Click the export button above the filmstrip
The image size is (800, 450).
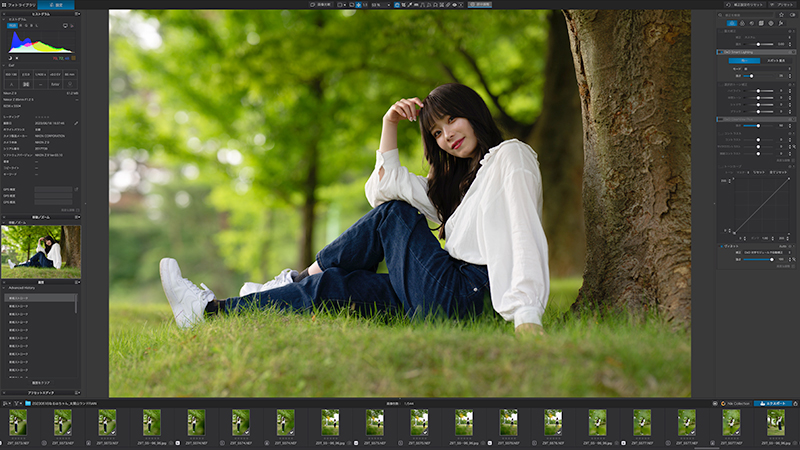click(x=773, y=403)
